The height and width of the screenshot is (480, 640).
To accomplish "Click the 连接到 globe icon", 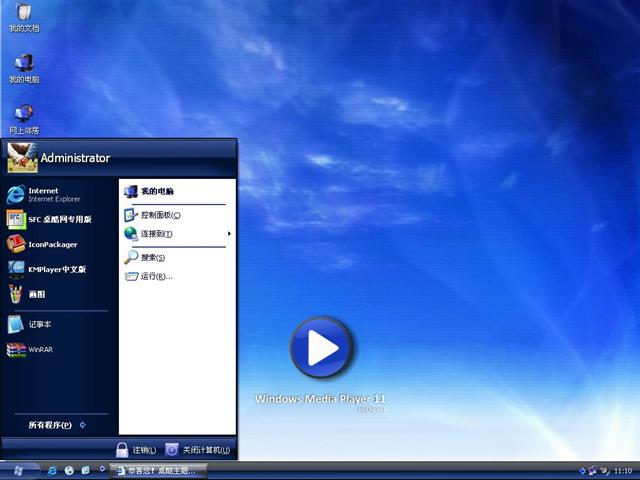I will [131, 234].
